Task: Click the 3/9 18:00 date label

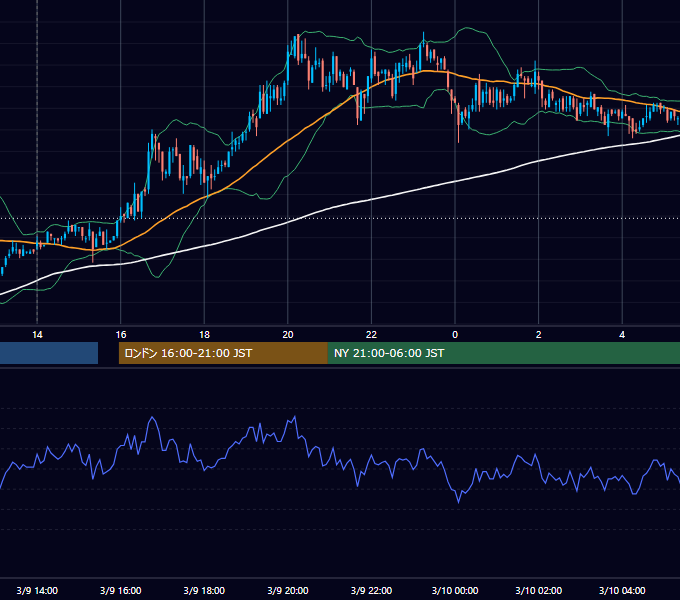Action: coord(204,590)
